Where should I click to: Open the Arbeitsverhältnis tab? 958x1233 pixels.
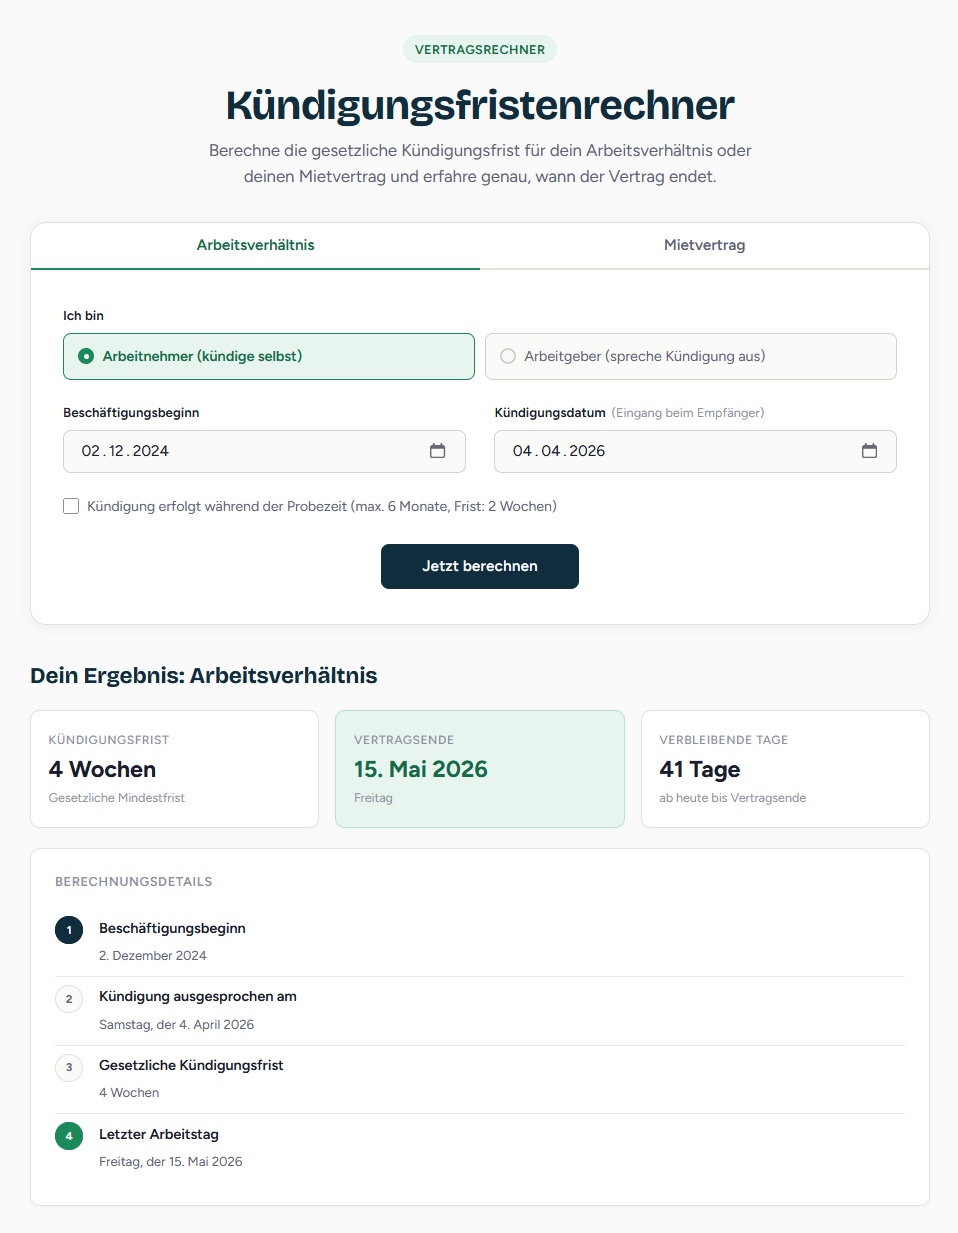255,245
